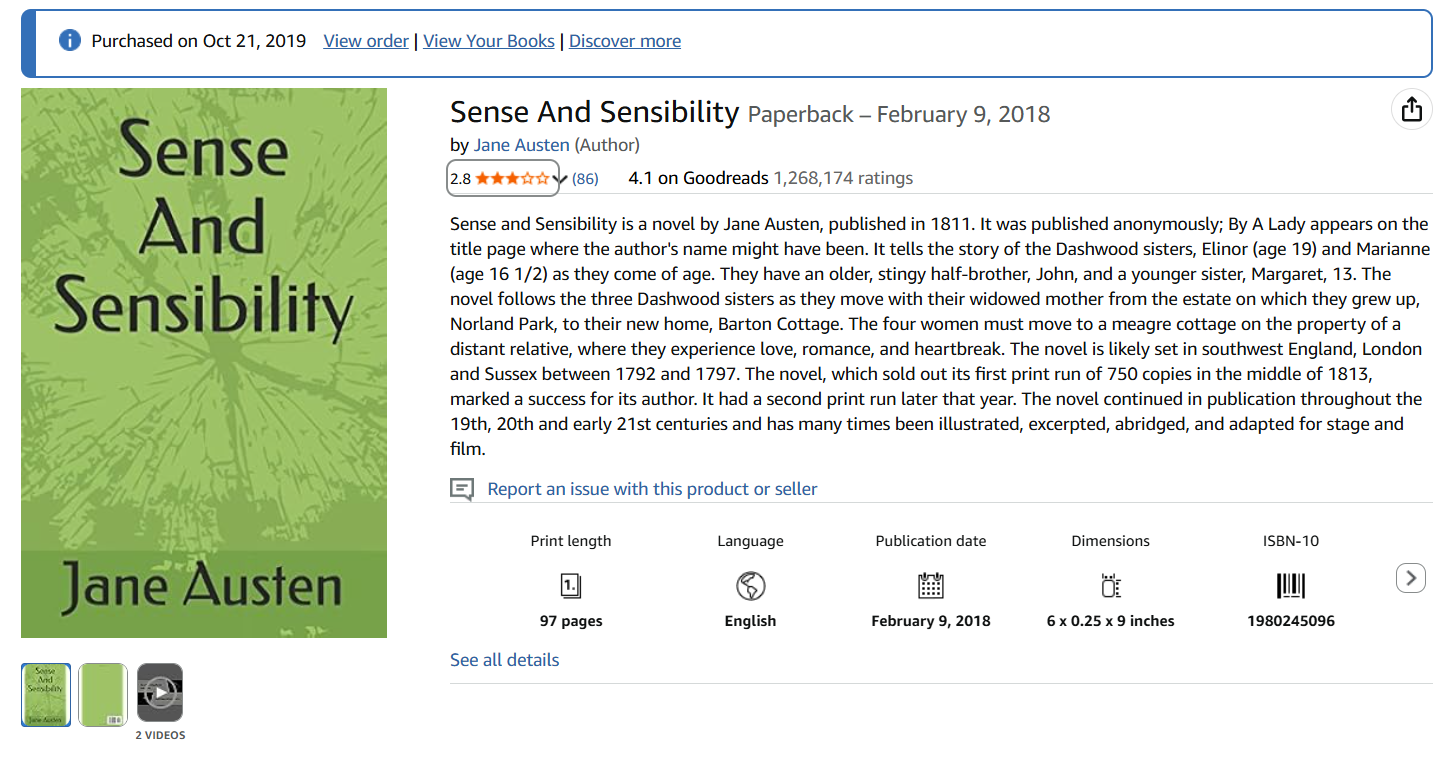Visit Jane Austen author page link
This screenshot has width=1442, height=757.
click(522, 145)
